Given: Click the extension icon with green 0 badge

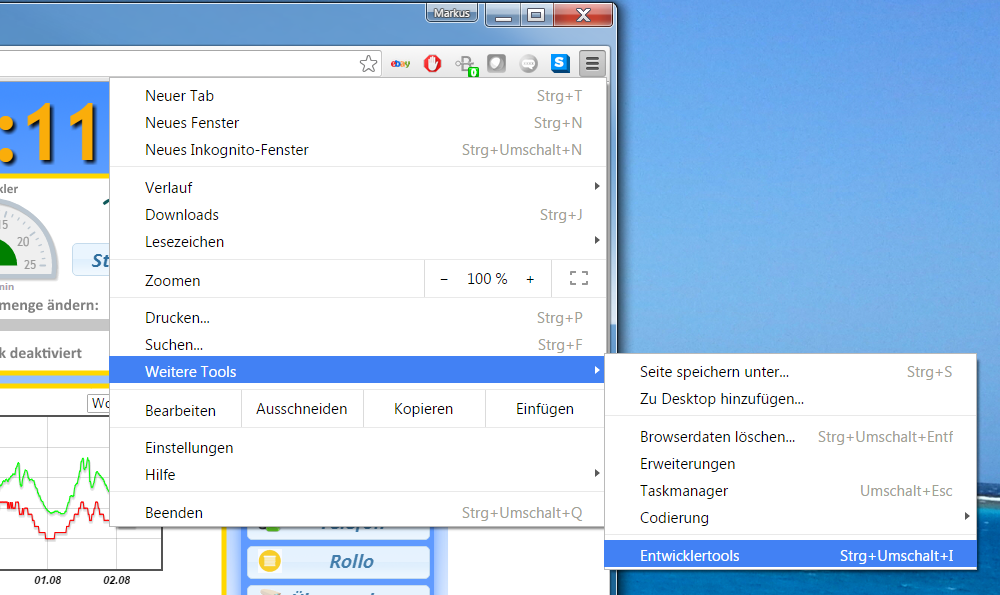Looking at the screenshot, I should (x=465, y=65).
